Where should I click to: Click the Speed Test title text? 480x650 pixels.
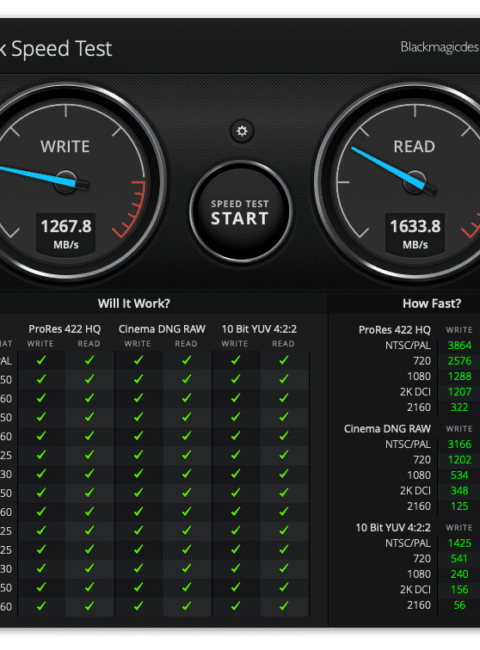pos(61,49)
